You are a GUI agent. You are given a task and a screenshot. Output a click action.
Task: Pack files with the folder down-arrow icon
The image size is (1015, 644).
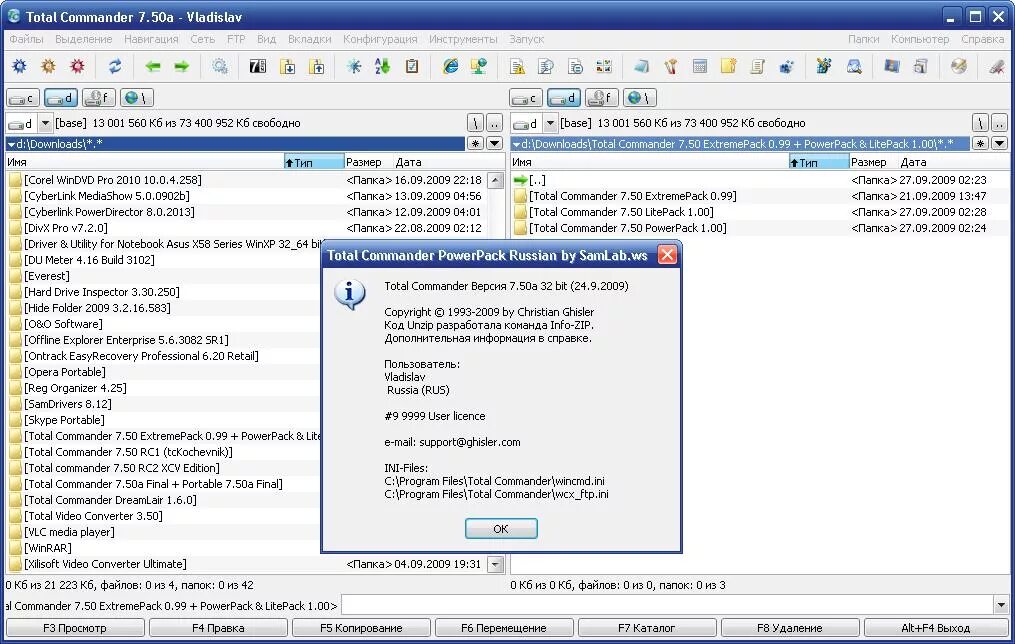click(x=287, y=66)
